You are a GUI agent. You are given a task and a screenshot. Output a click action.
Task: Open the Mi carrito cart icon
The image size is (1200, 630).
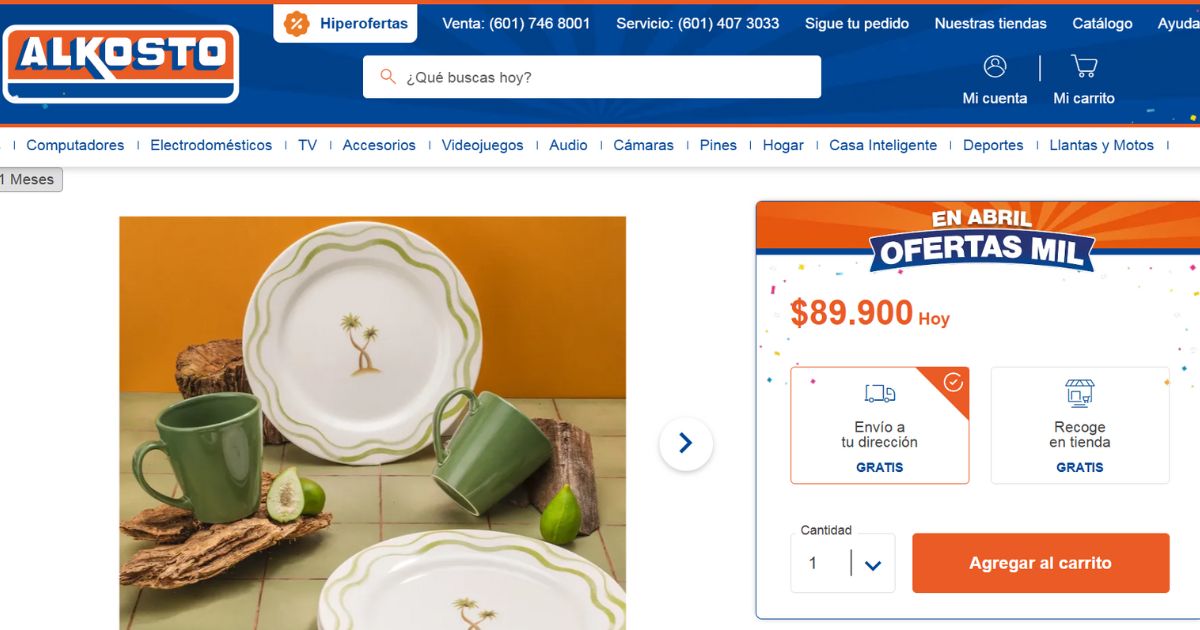click(1084, 67)
